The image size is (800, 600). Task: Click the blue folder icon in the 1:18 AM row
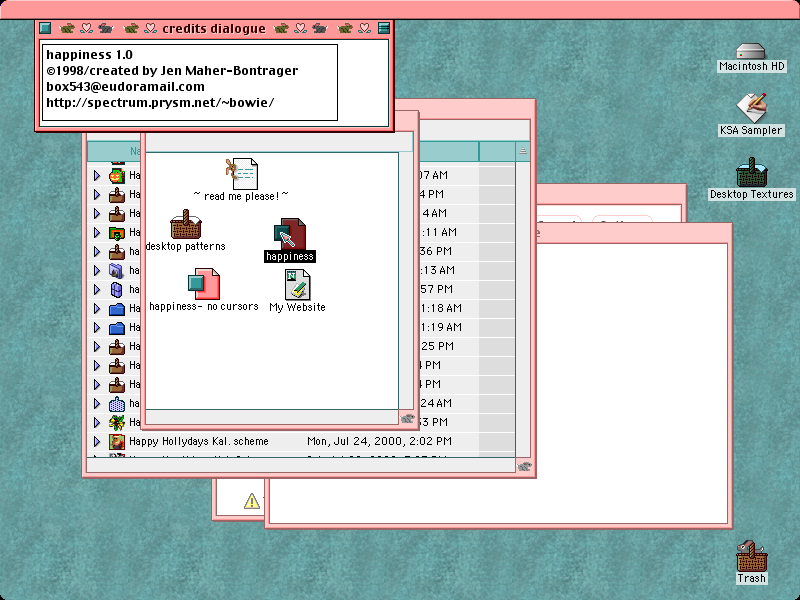coord(117,309)
